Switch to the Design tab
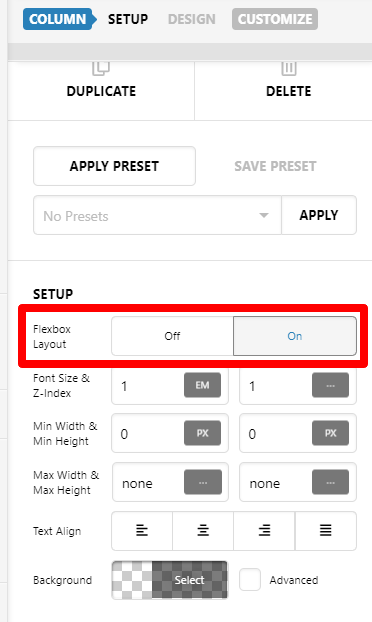 (192, 19)
